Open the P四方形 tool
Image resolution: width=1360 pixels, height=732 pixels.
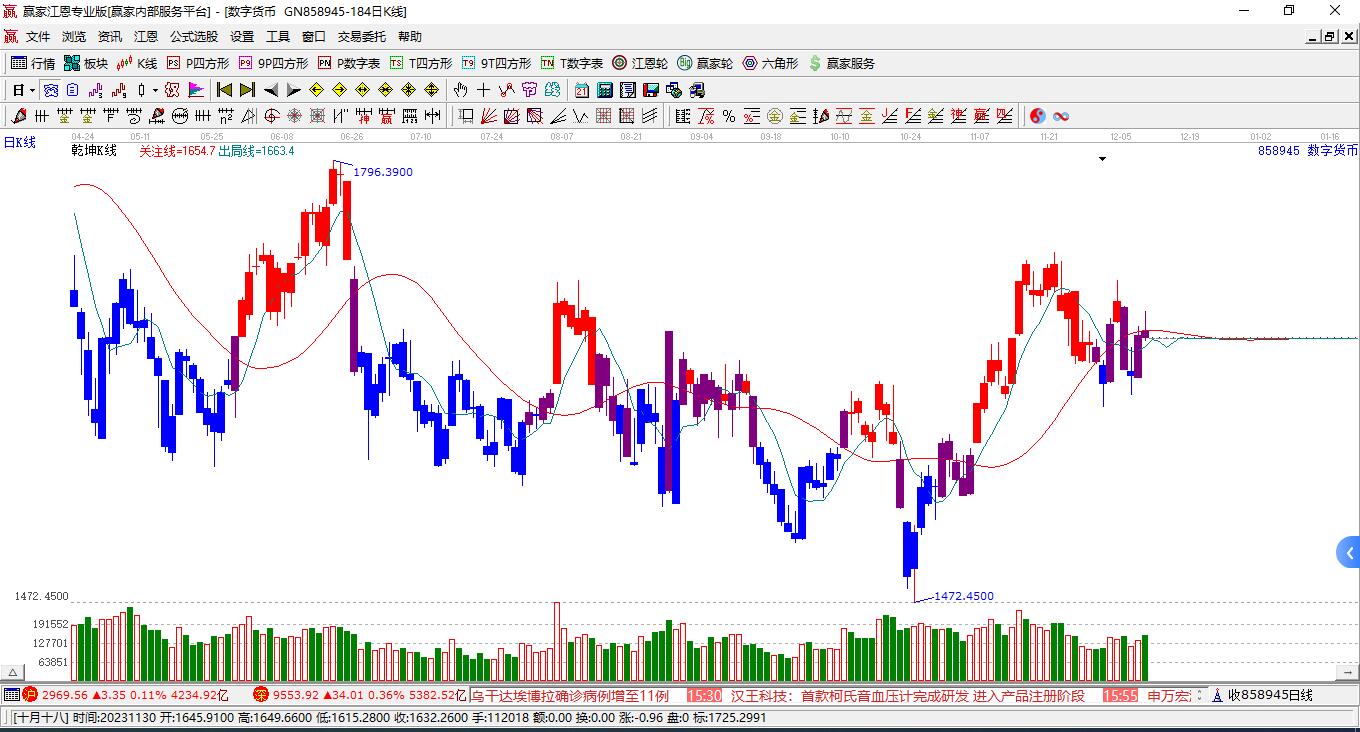[x=198, y=63]
